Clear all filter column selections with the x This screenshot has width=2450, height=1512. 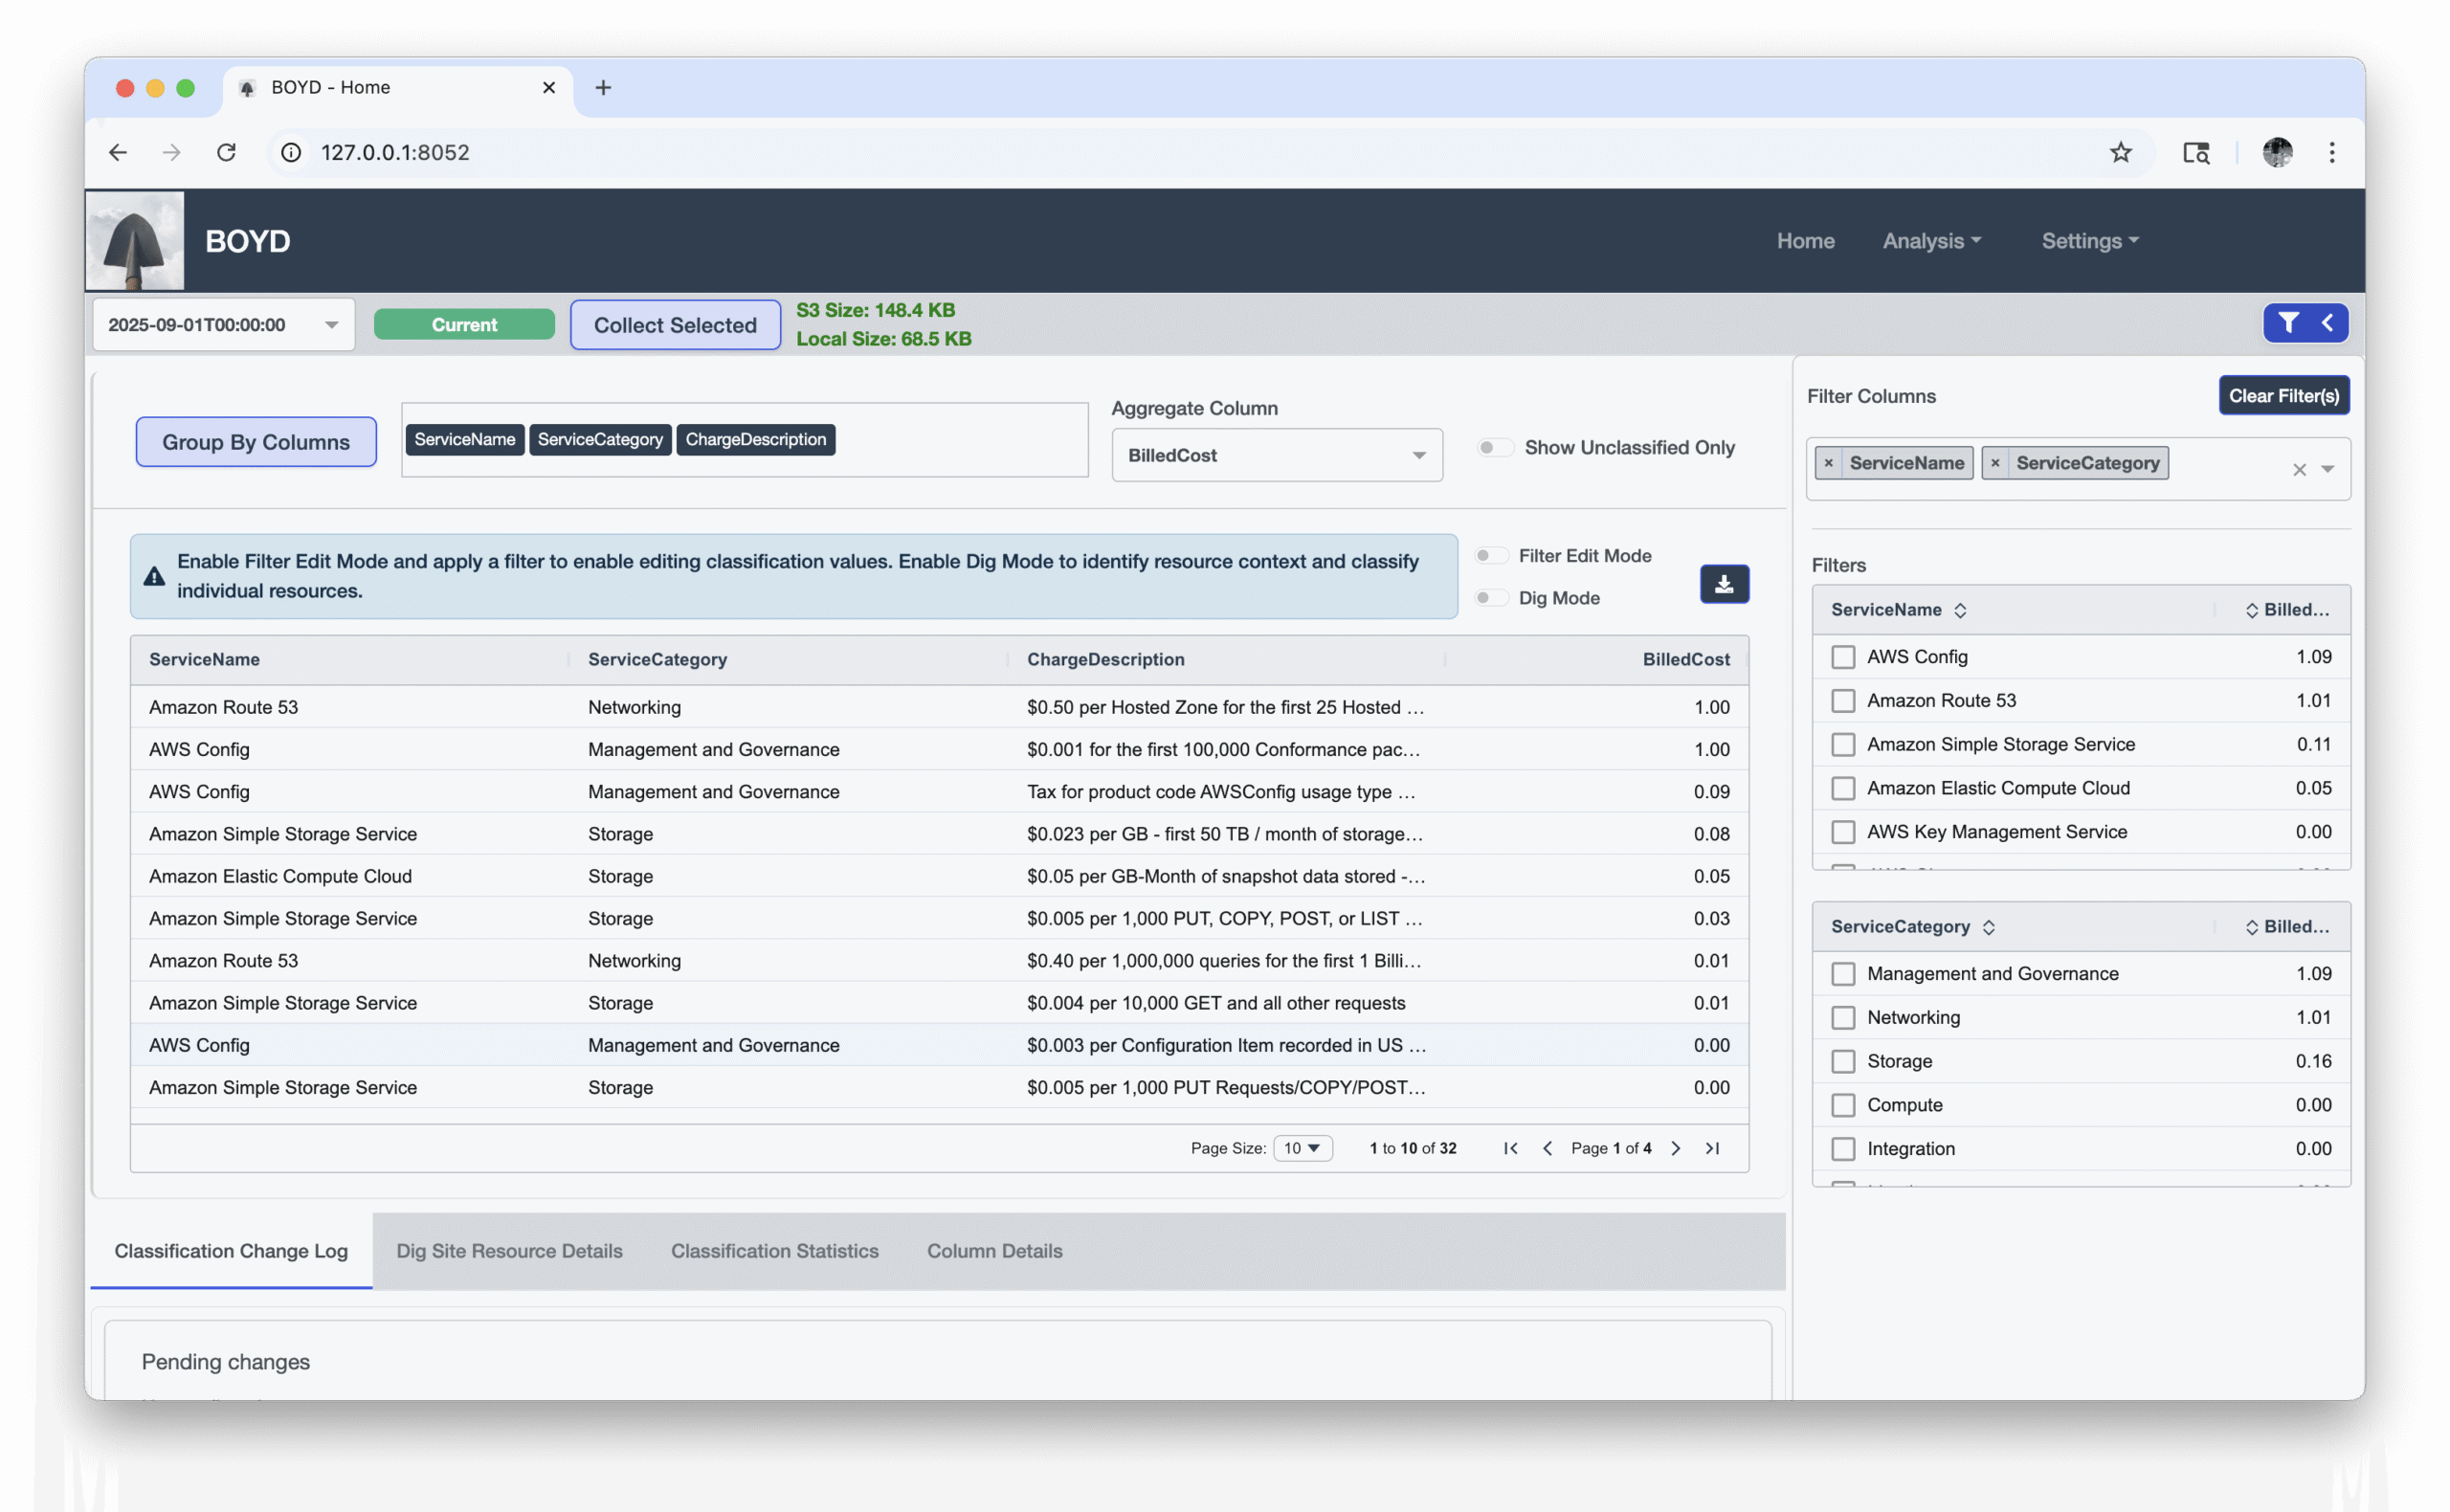pyautogui.click(x=2299, y=469)
